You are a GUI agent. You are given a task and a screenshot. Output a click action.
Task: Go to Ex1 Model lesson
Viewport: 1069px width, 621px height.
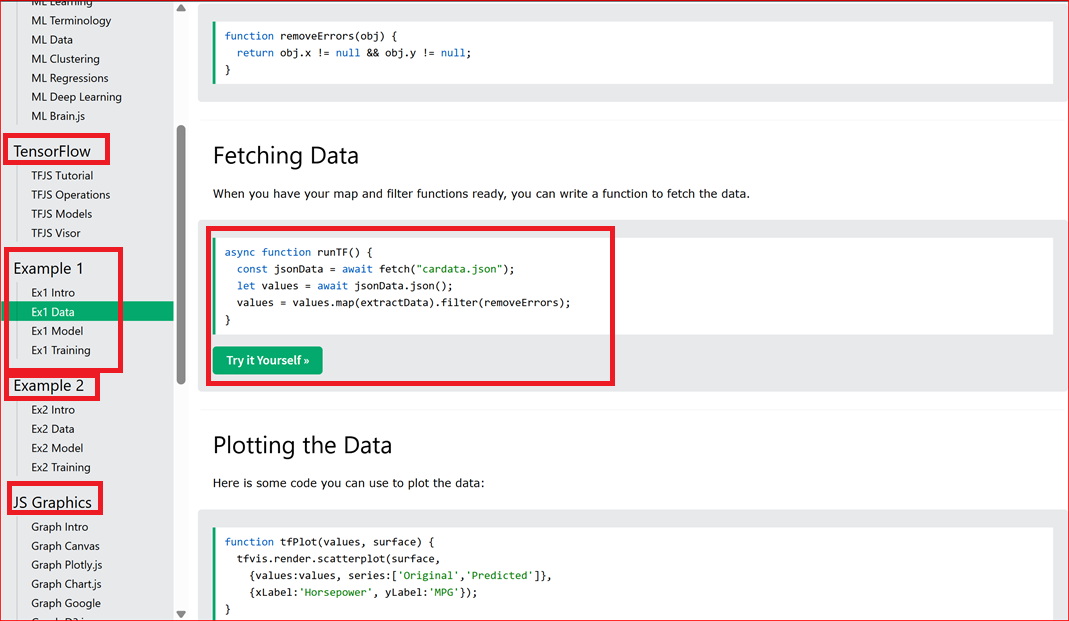coord(57,331)
